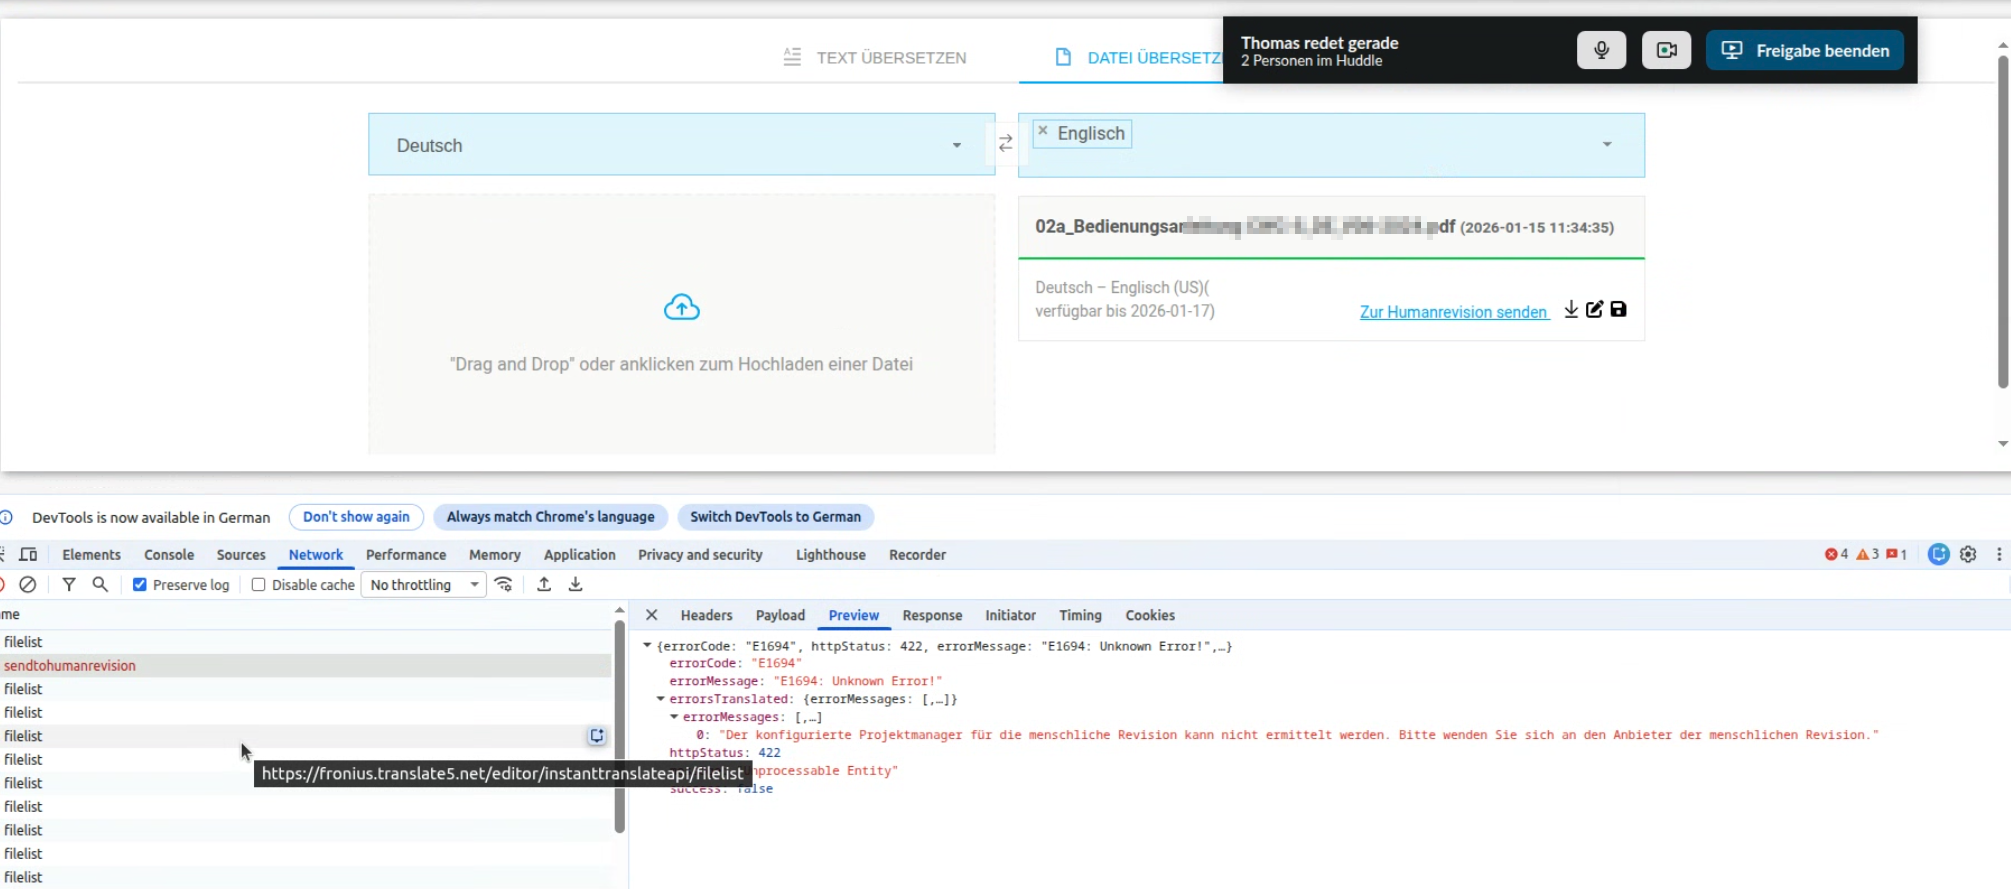Clear the network log

pos(28,585)
